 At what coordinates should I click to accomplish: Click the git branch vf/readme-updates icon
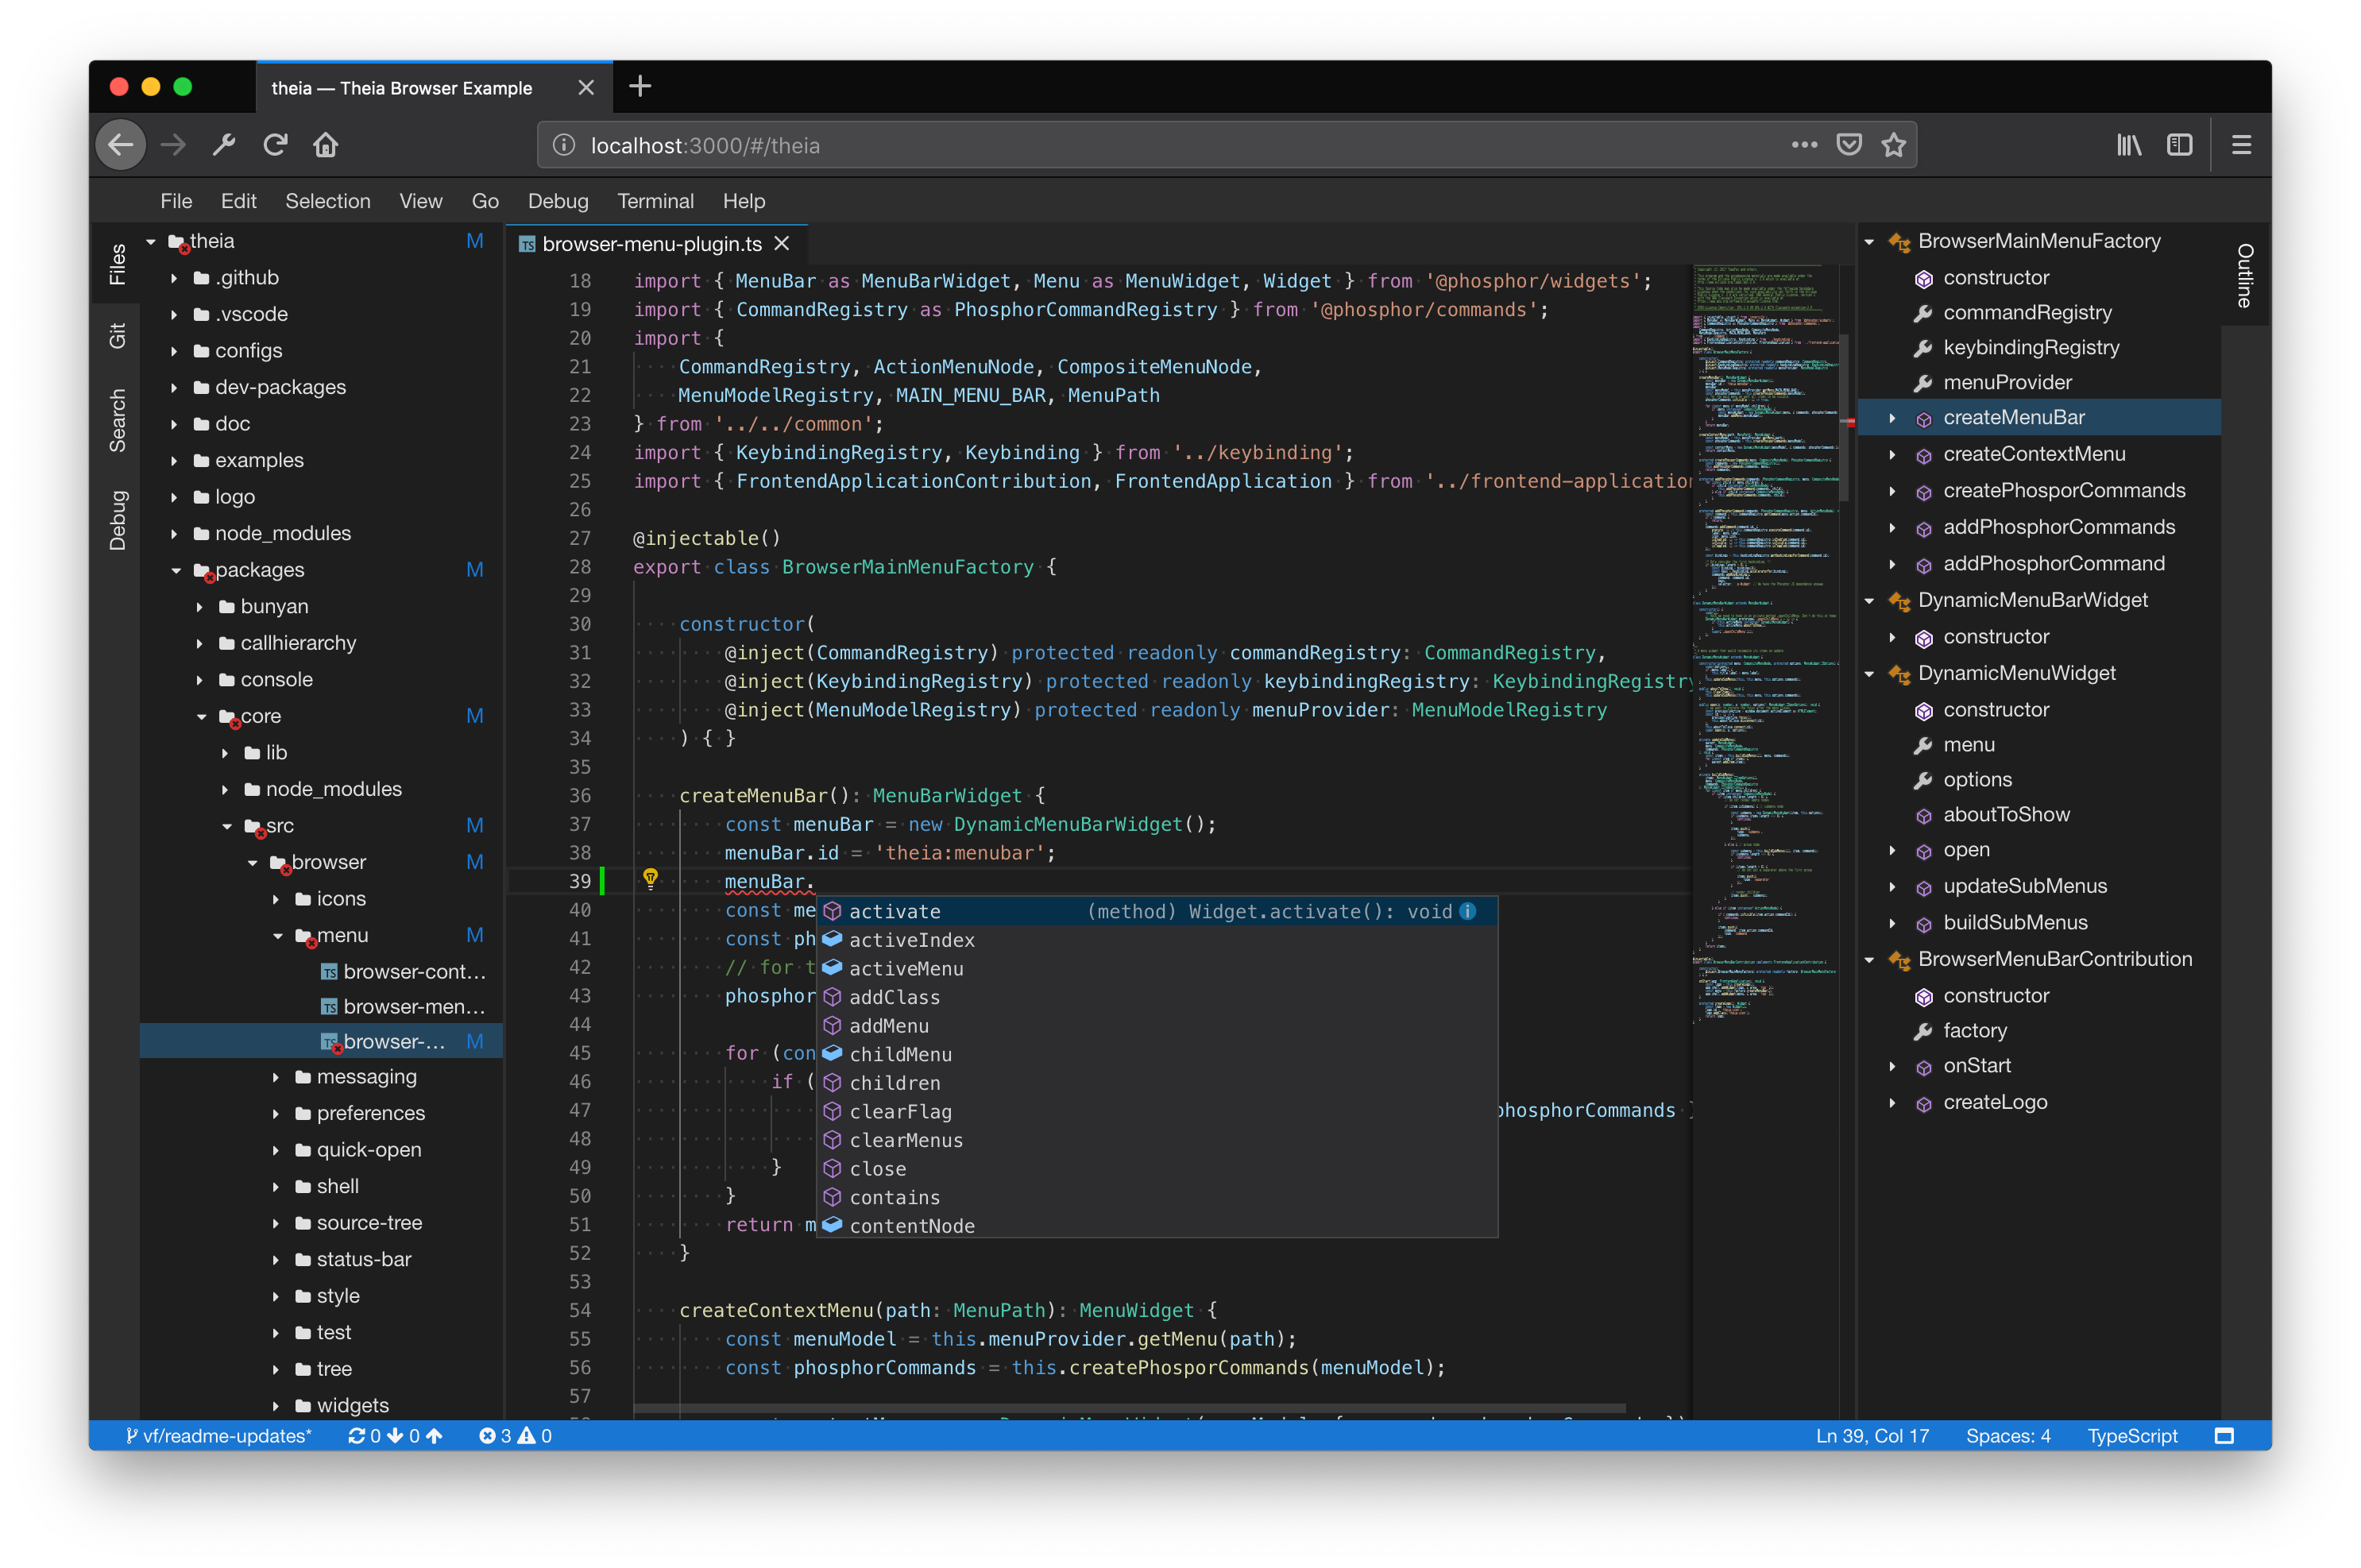132,1435
